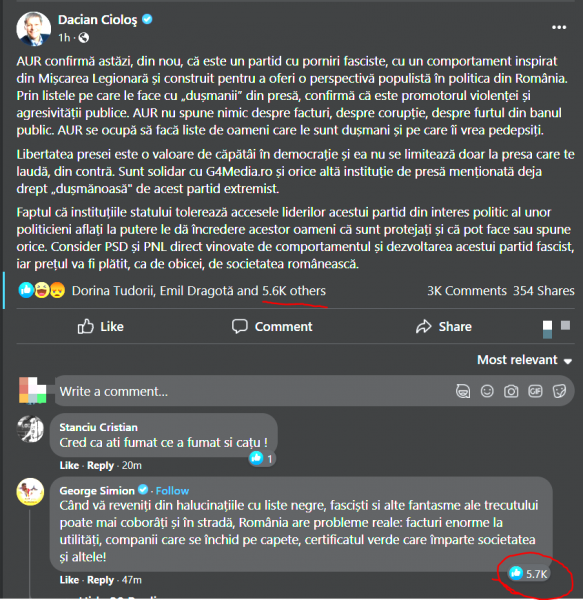Open the sticker picker icon
The image size is (583, 600).
[x=559, y=391]
